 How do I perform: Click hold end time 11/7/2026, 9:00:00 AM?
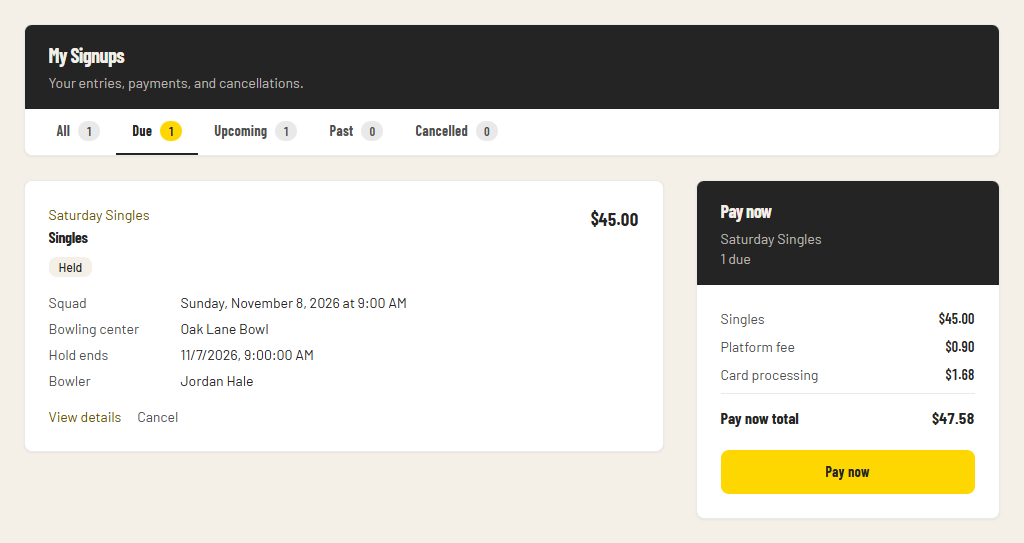247,355
